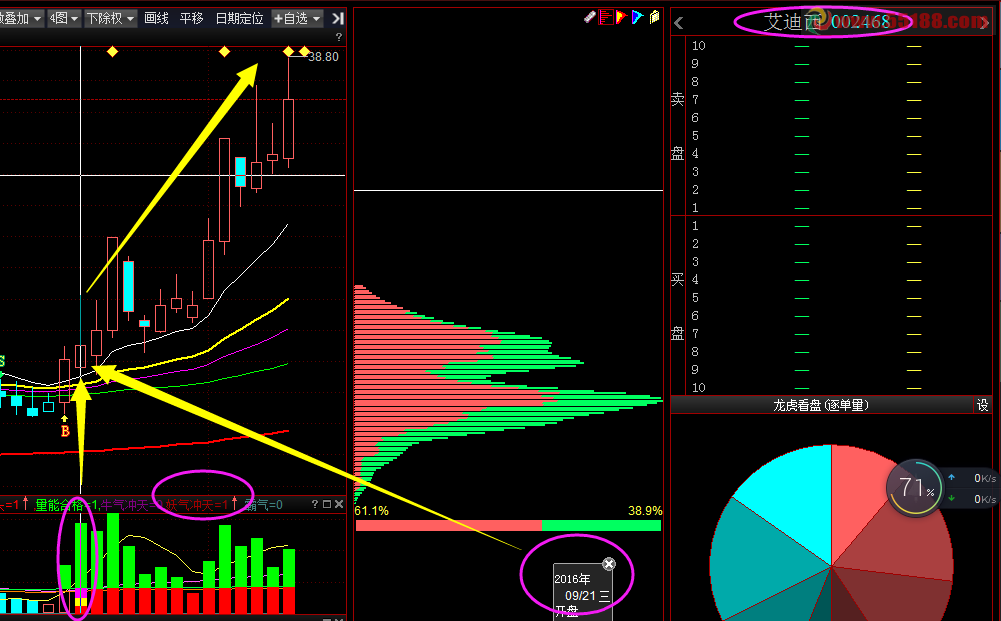Click the 71% network speed widget
Screen dimensions: 1001x621
click(x=915, y=488)
